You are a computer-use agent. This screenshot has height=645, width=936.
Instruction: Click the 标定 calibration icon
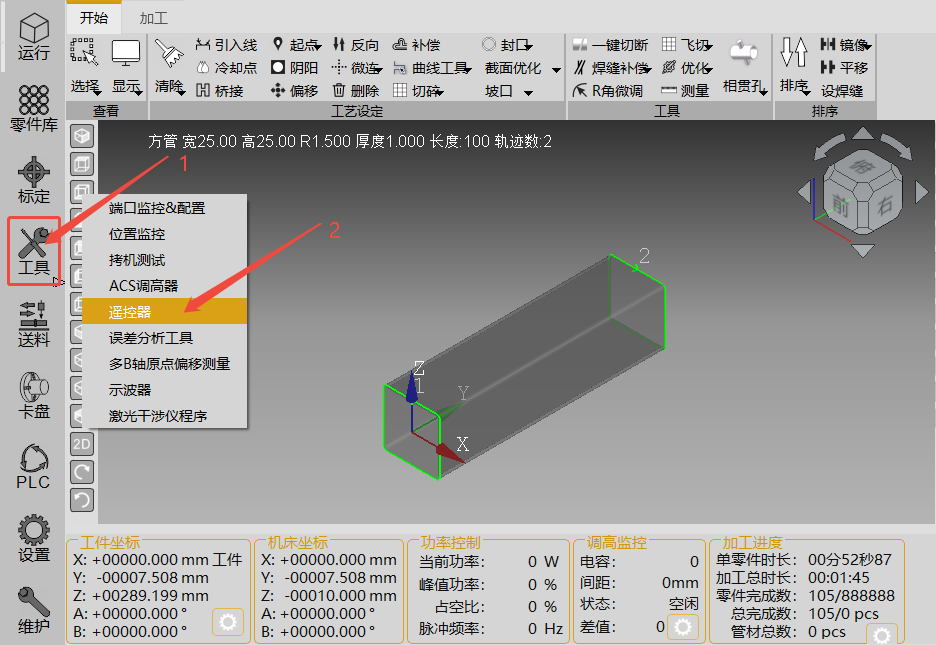click(x=33, y=180)
